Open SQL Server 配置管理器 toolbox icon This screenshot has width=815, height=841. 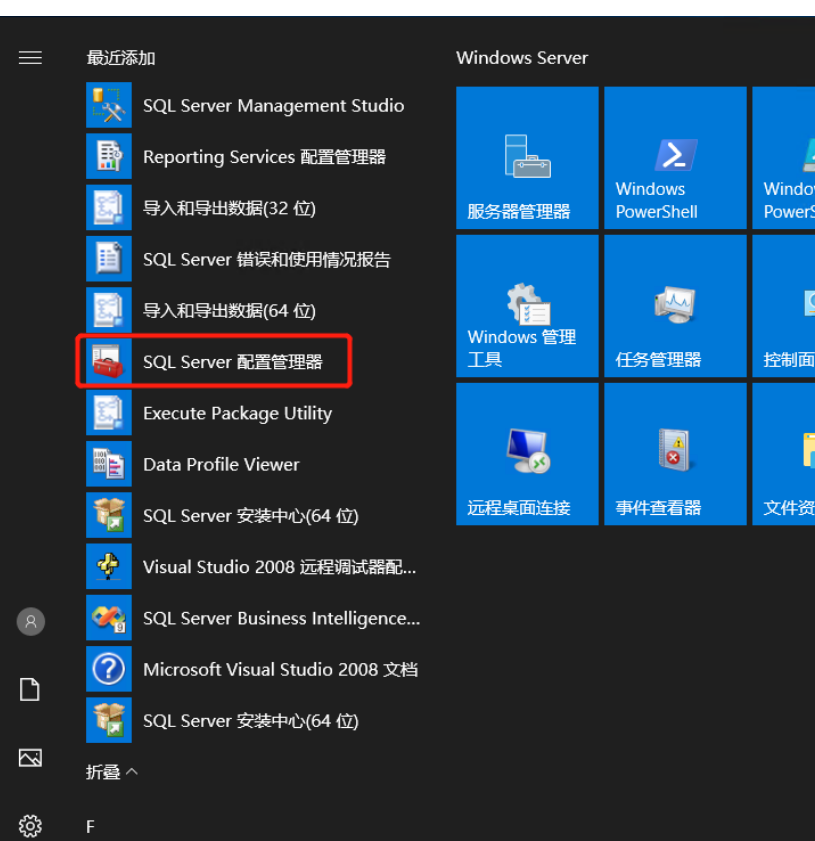(108, 362)
